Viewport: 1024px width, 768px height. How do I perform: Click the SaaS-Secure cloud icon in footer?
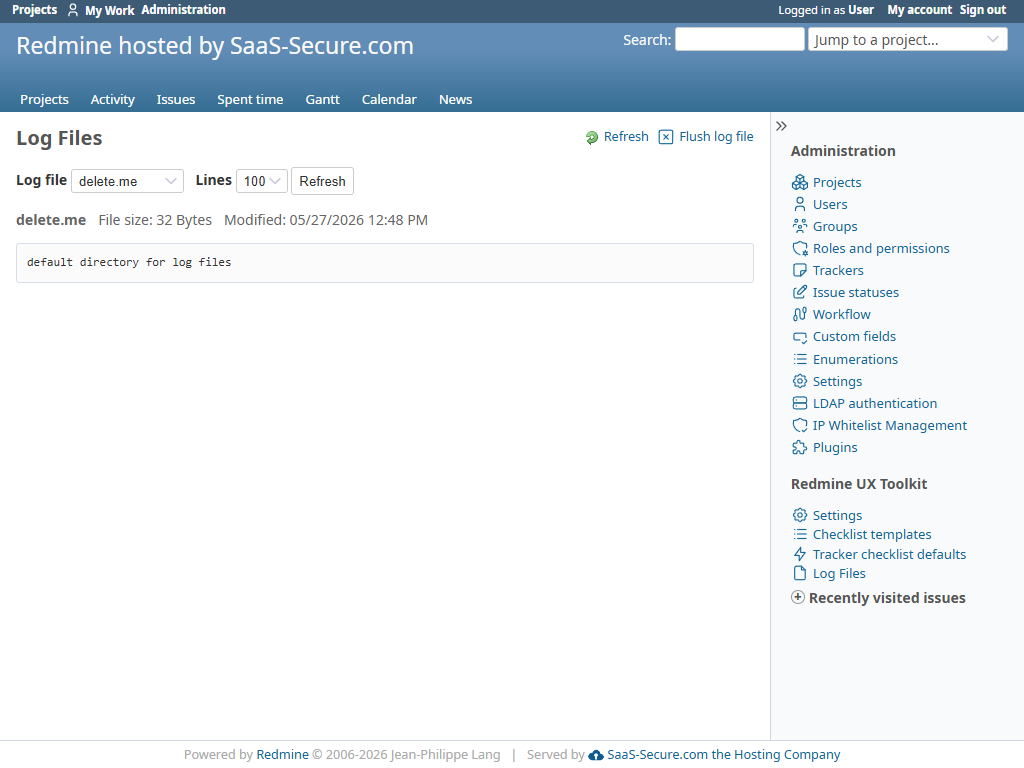(596, 755)
